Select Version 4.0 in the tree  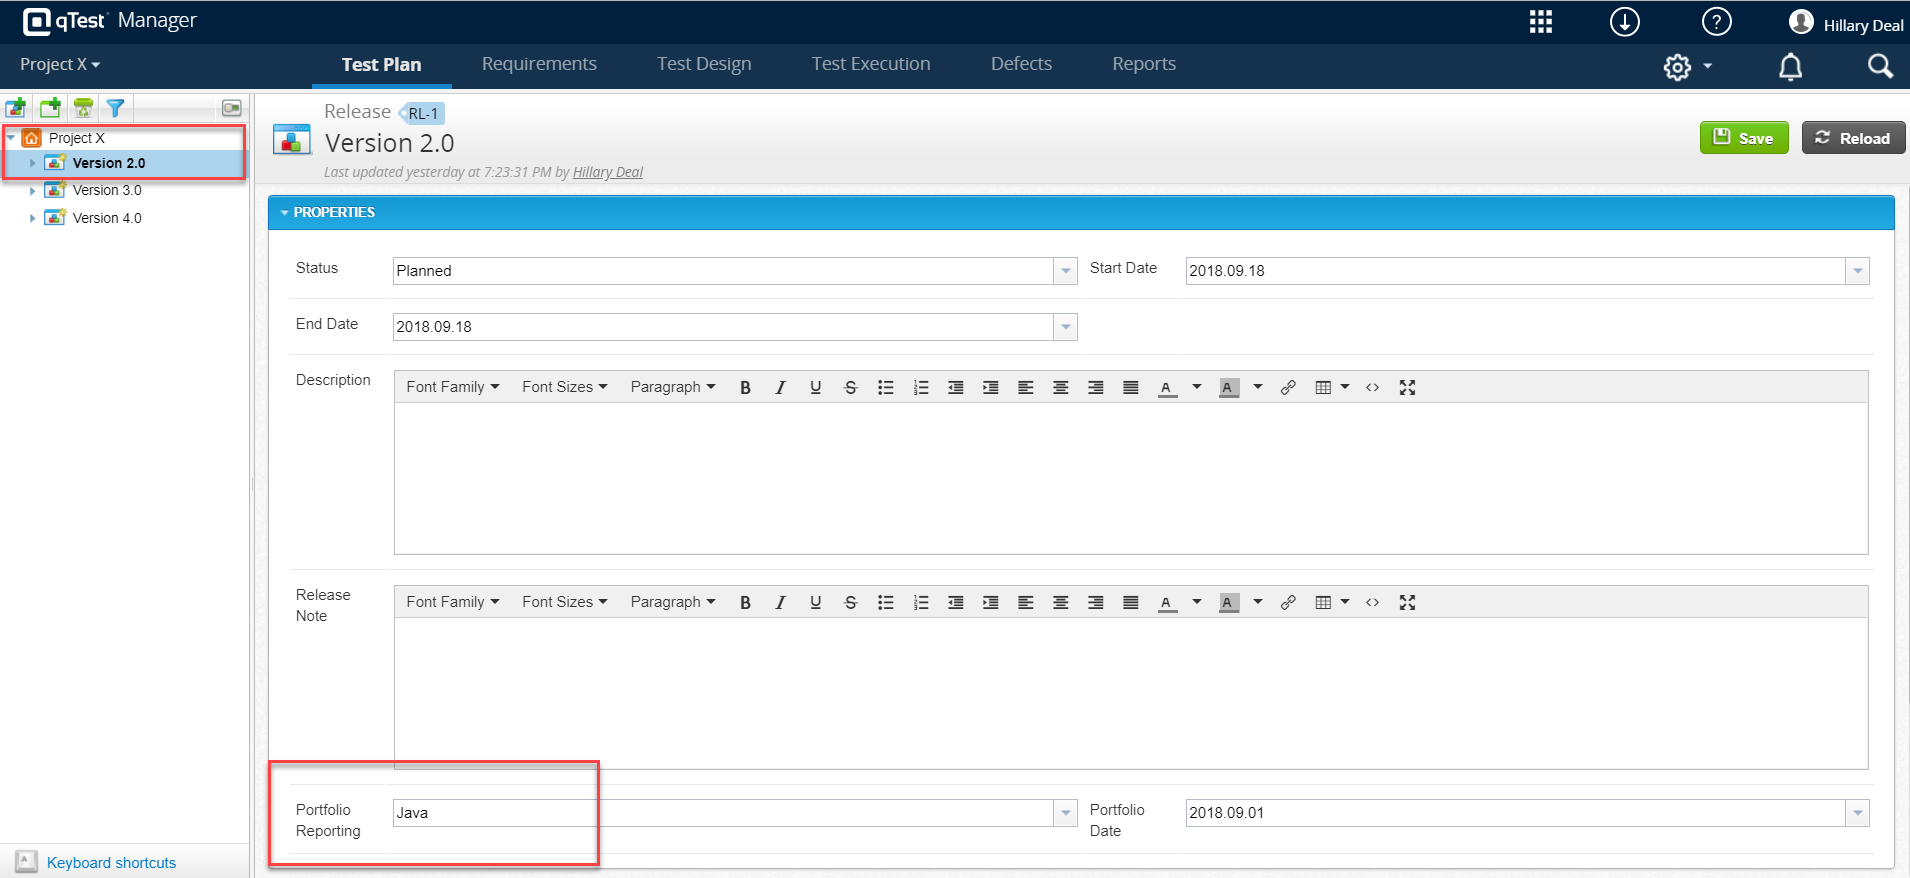[107, 218]
